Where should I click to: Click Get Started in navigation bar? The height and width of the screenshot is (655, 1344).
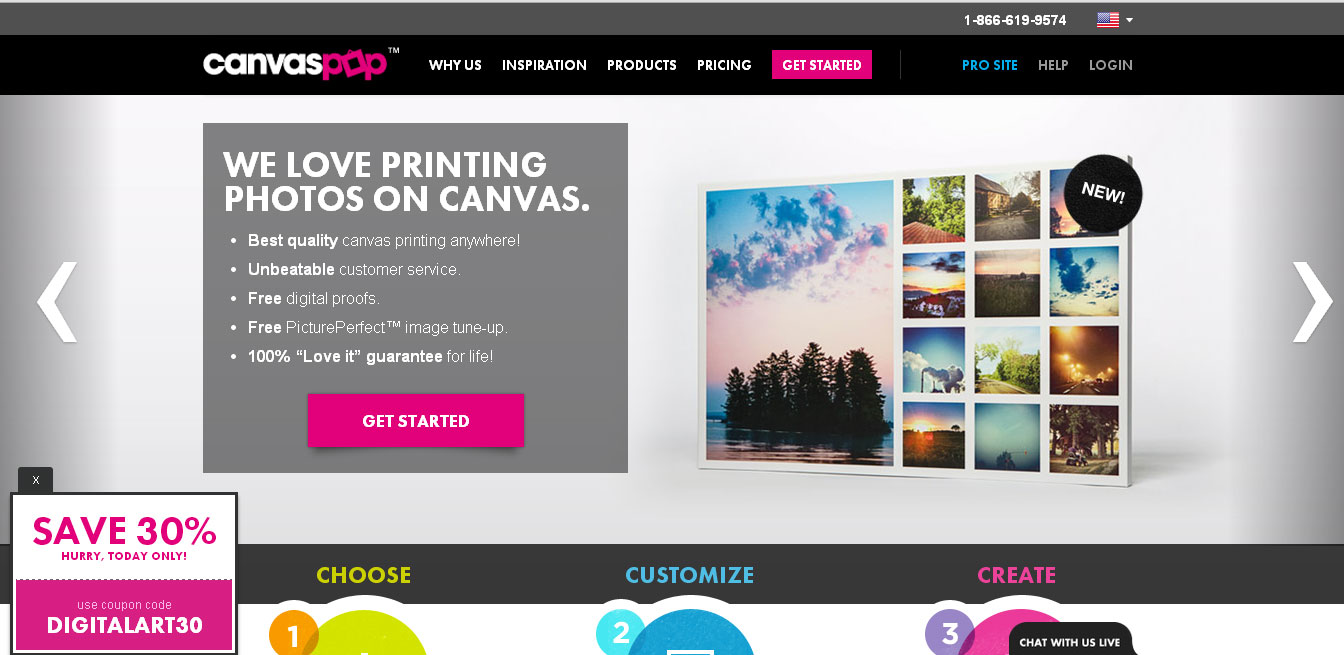point(822,65)
